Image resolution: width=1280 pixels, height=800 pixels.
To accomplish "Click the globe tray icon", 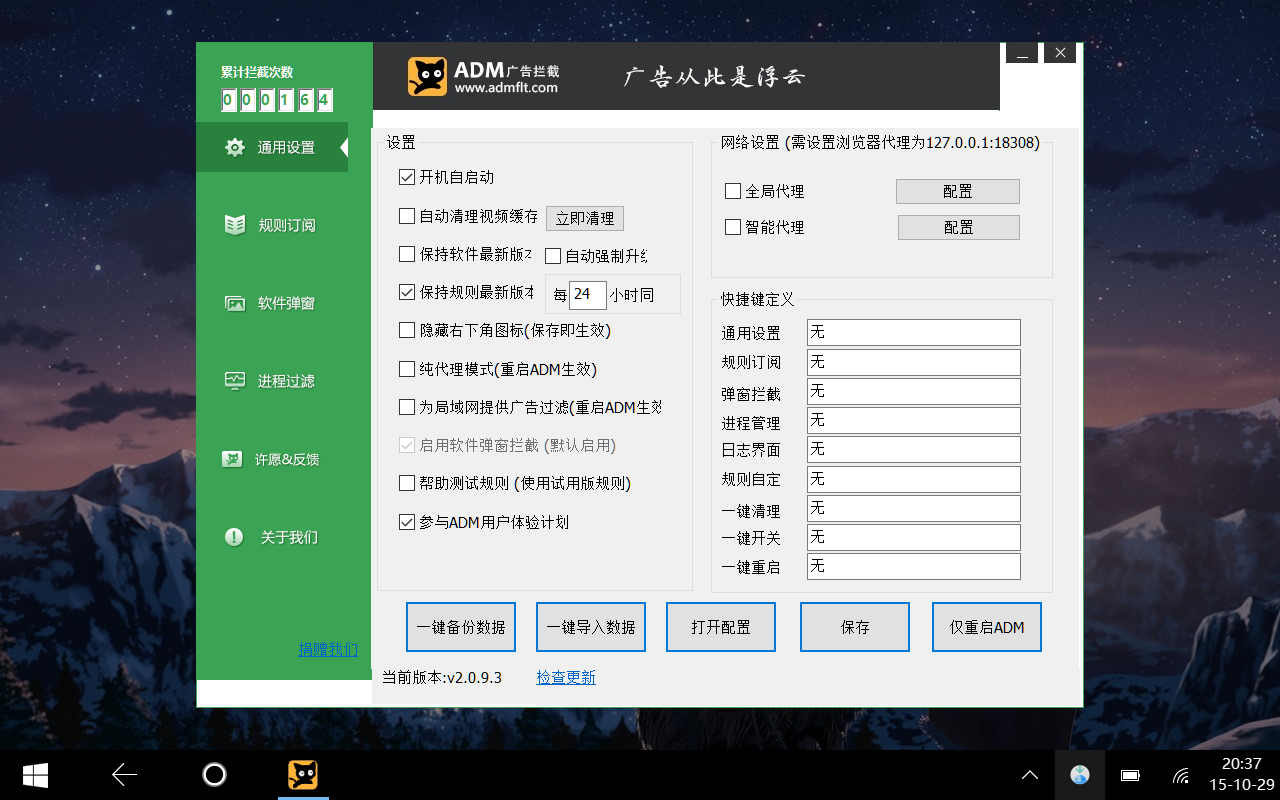I will pyautogui.click(x=1079, y=775).
